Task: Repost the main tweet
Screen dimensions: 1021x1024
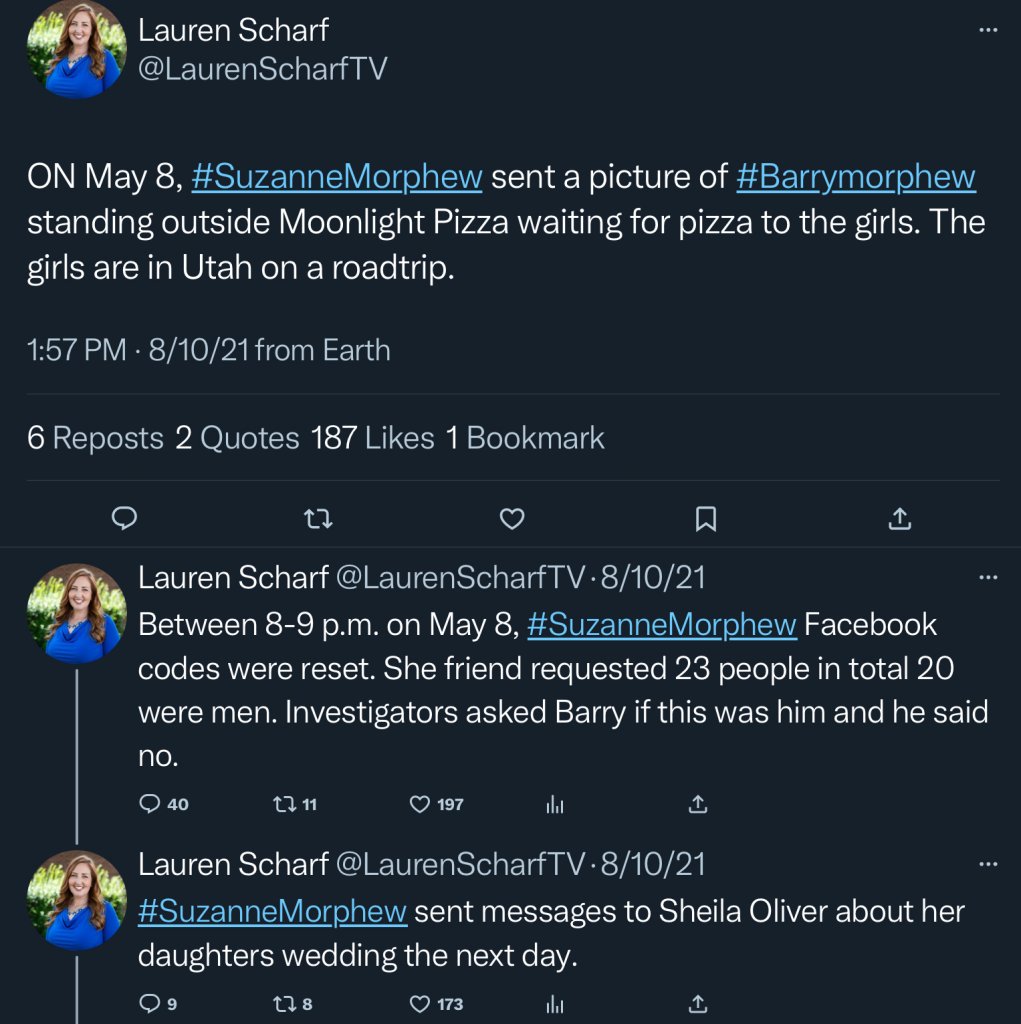Action: [318, 518]
